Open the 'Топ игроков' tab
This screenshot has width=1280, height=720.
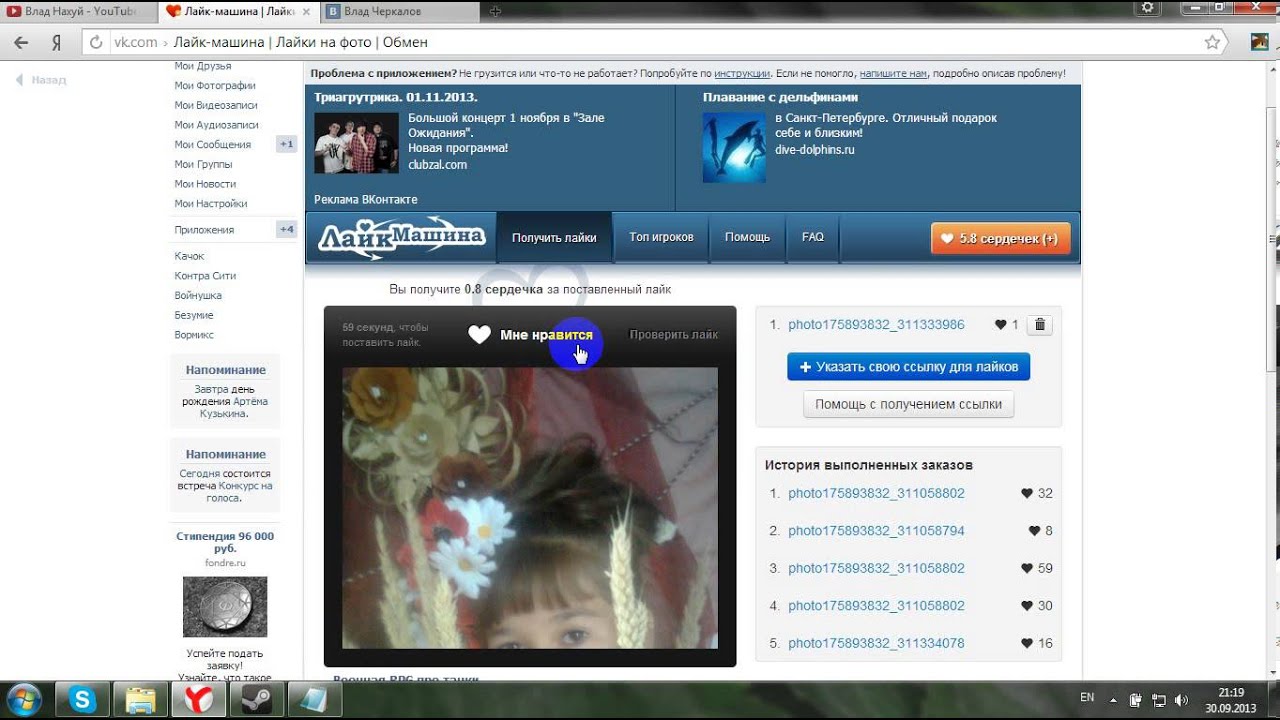point(661,237)
